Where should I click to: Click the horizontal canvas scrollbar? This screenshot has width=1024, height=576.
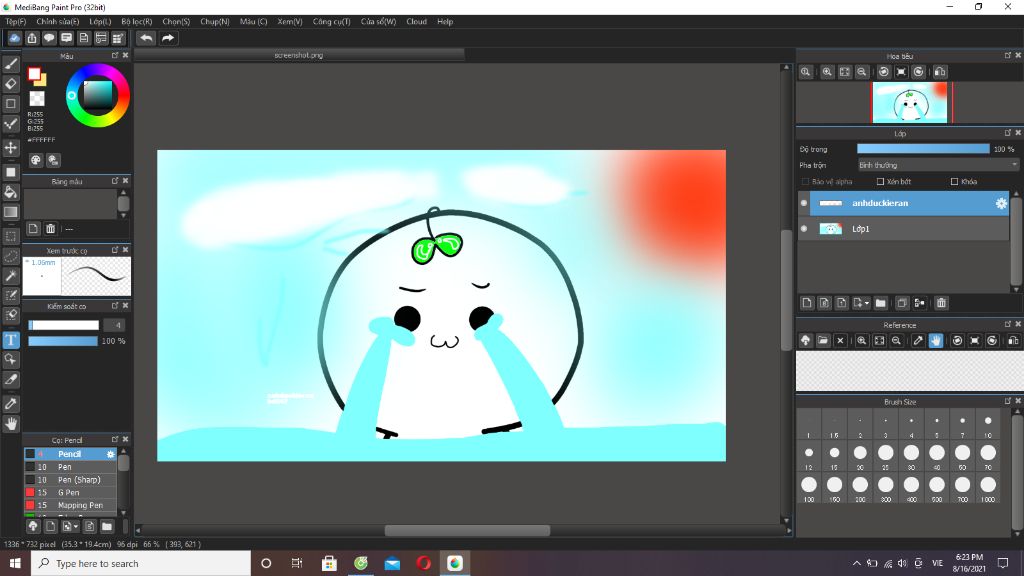[x=467, y=530]
